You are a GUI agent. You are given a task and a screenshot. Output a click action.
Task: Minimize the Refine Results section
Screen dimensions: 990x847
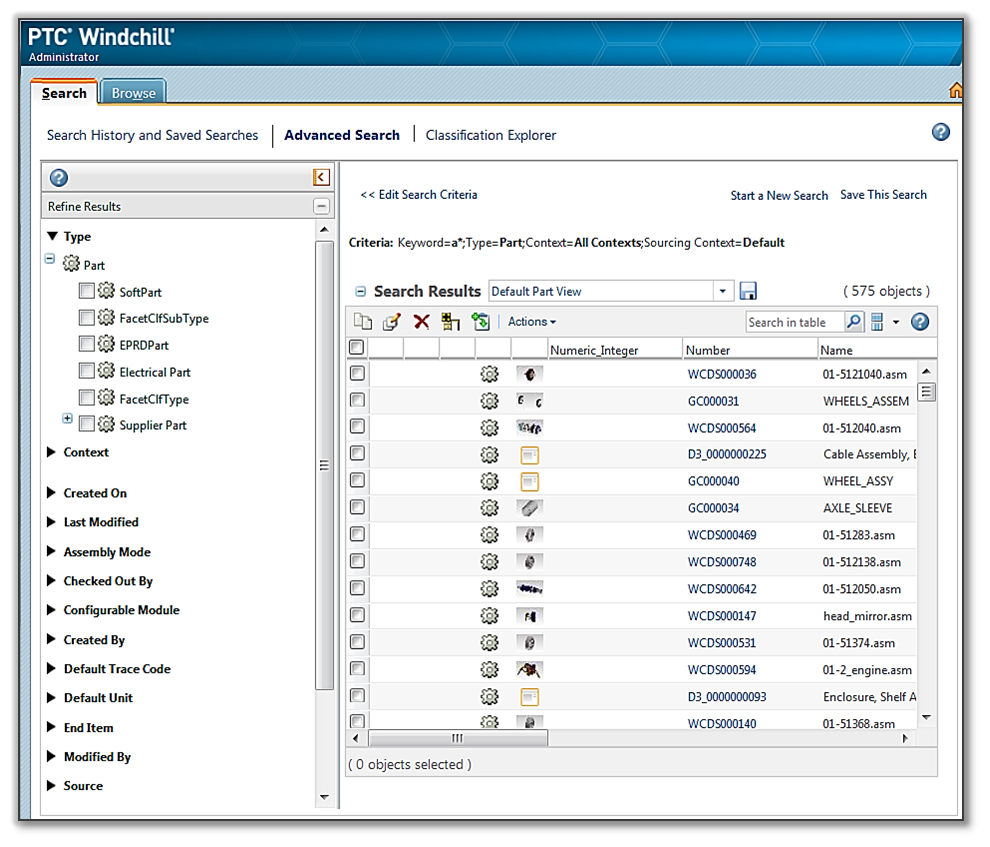(321, 206)
